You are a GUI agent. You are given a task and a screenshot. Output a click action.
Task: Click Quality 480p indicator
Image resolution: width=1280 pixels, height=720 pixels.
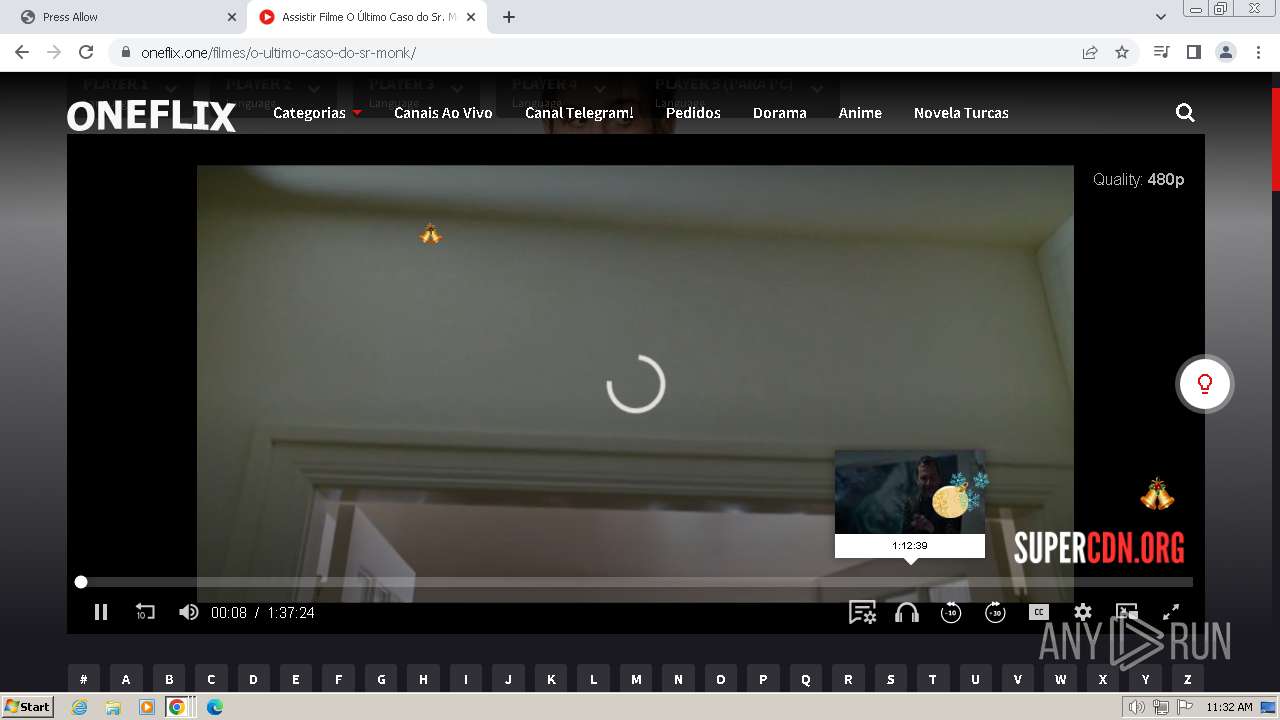click(1138, 179)
